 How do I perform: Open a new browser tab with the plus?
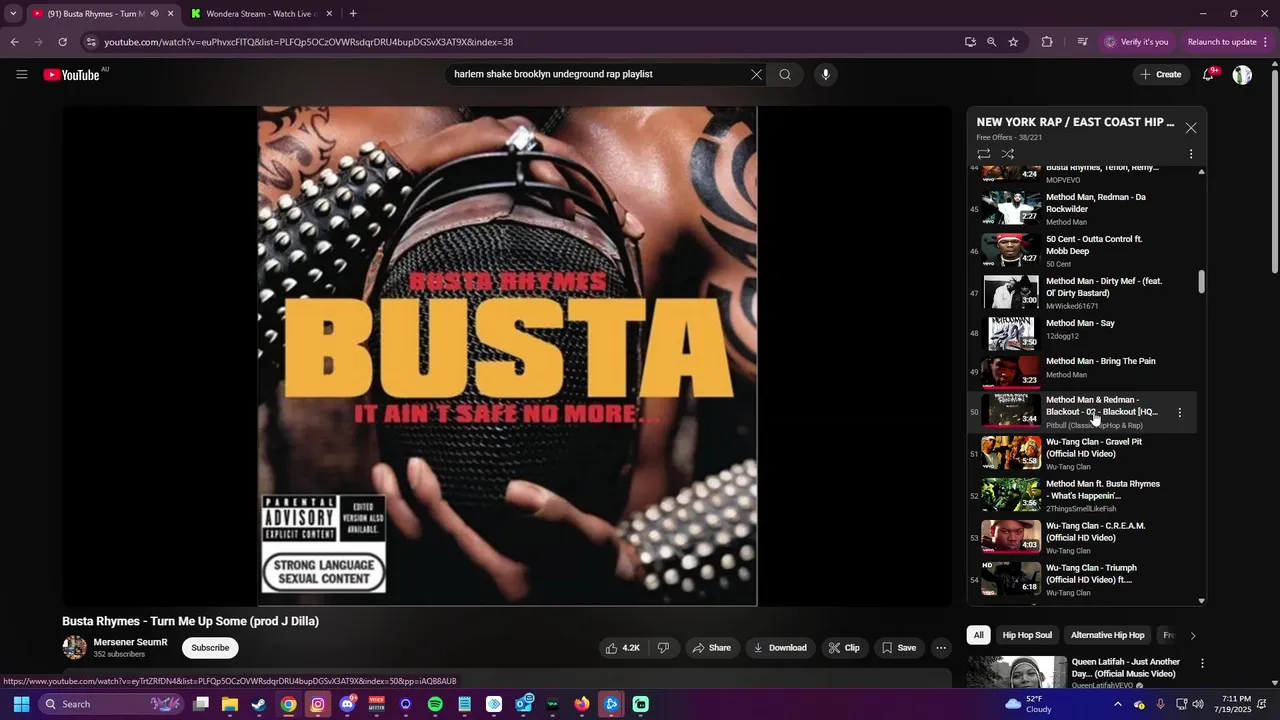pos(353,14)
